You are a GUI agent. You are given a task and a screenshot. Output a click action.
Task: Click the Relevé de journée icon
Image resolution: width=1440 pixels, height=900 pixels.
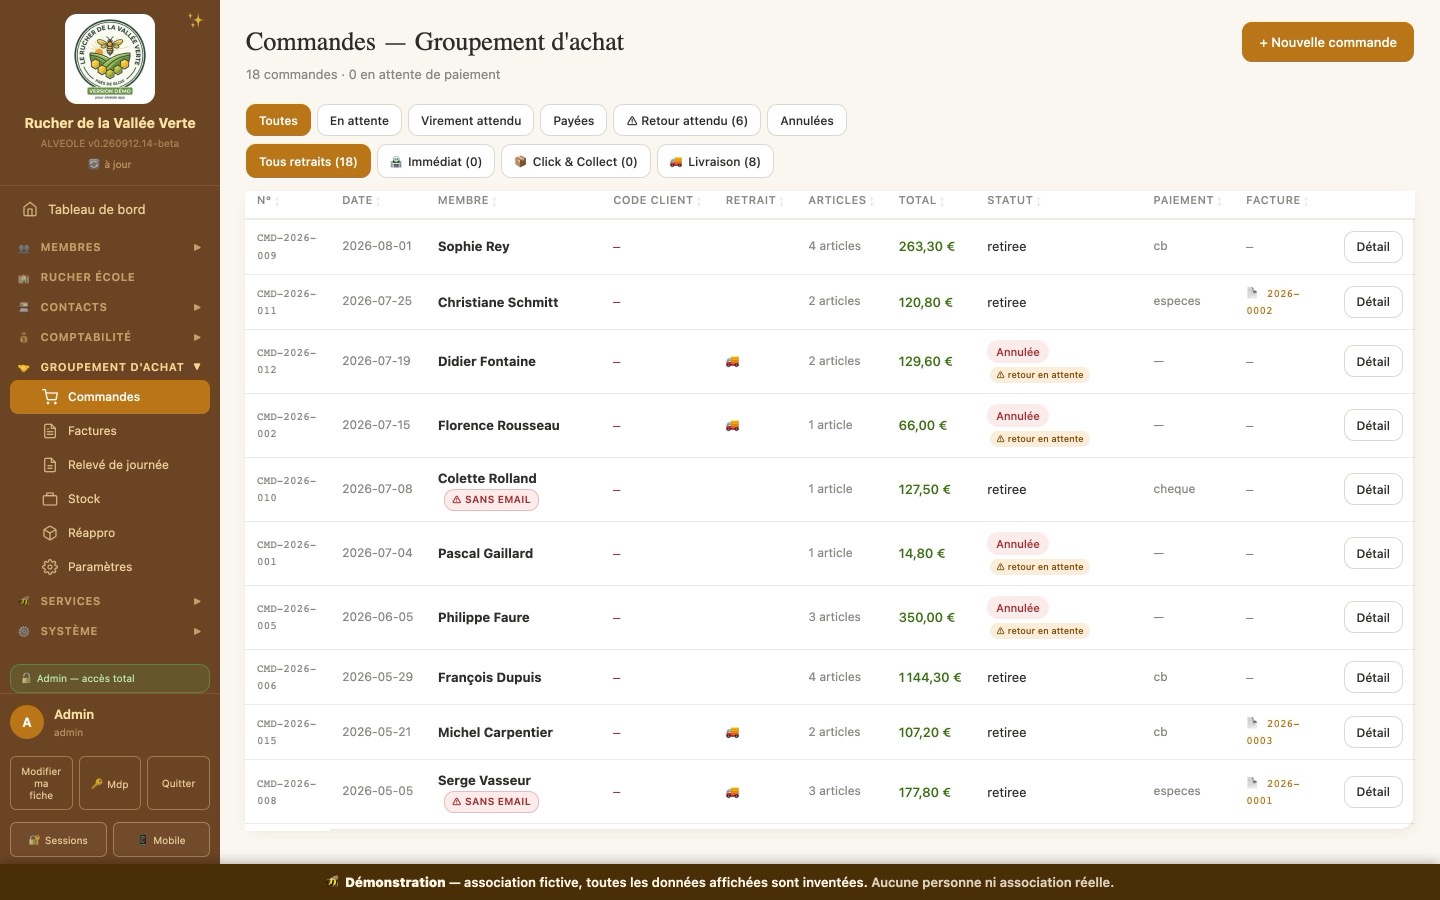(x=50, y=465)
